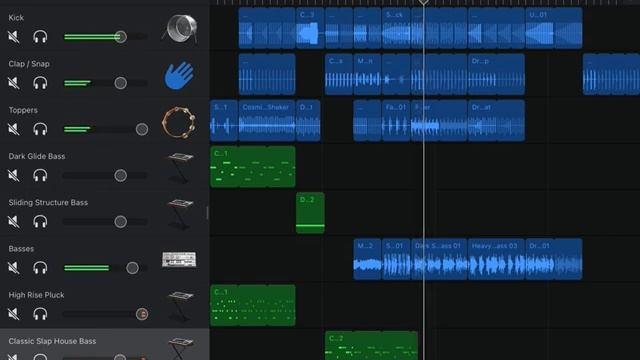Select the M...2 clip in Basses

[367, 259]
